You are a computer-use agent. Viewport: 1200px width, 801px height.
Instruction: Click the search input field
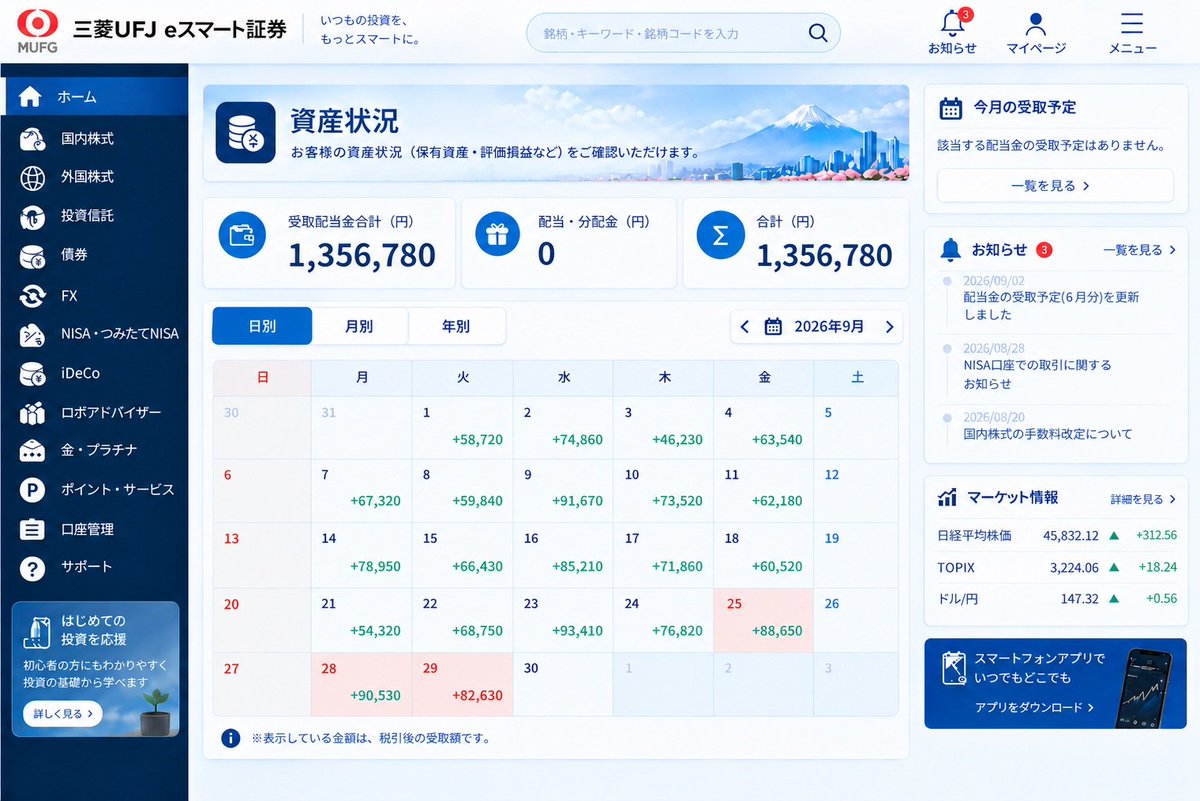tap(683, 33)
